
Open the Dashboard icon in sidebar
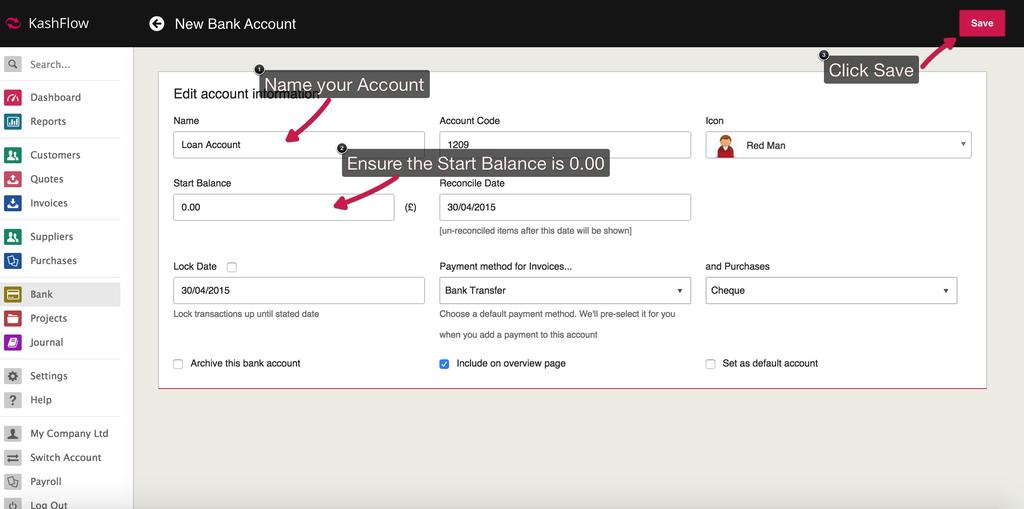(x=13, y=98)
